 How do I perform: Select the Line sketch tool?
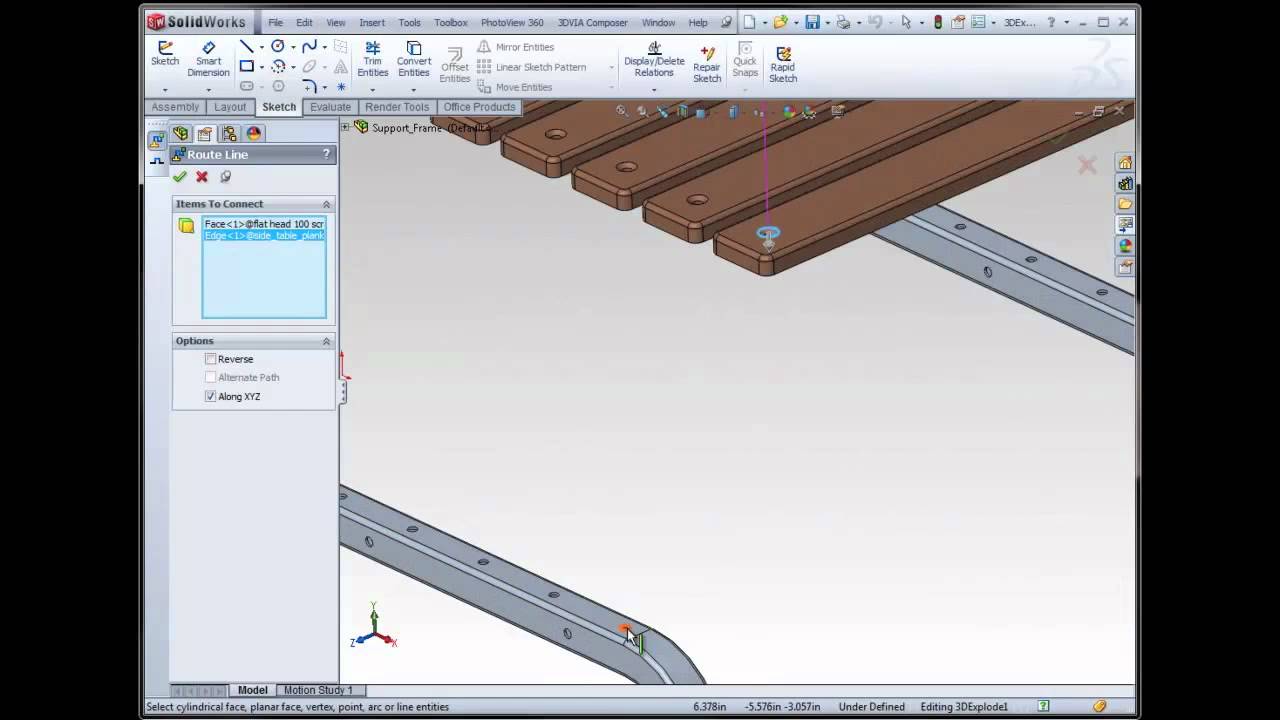246,47
